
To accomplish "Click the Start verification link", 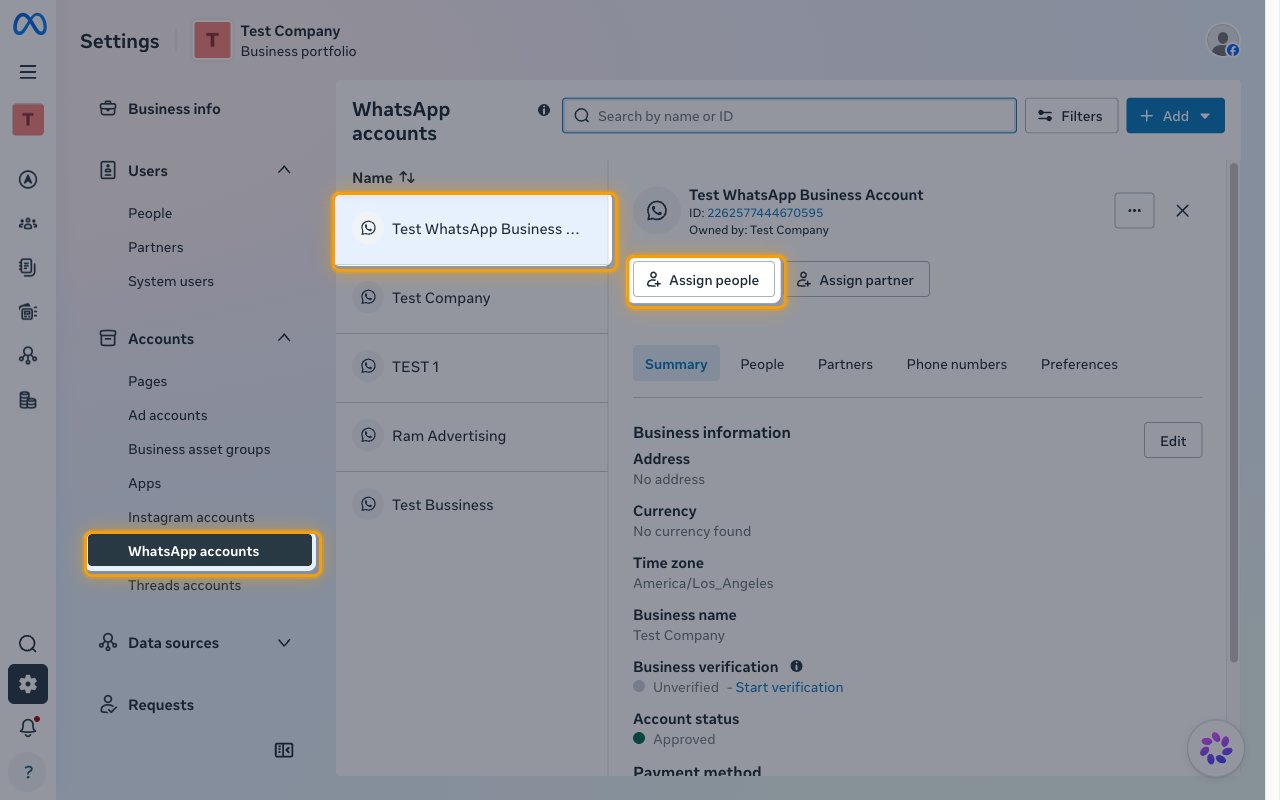I will [789, 687].
